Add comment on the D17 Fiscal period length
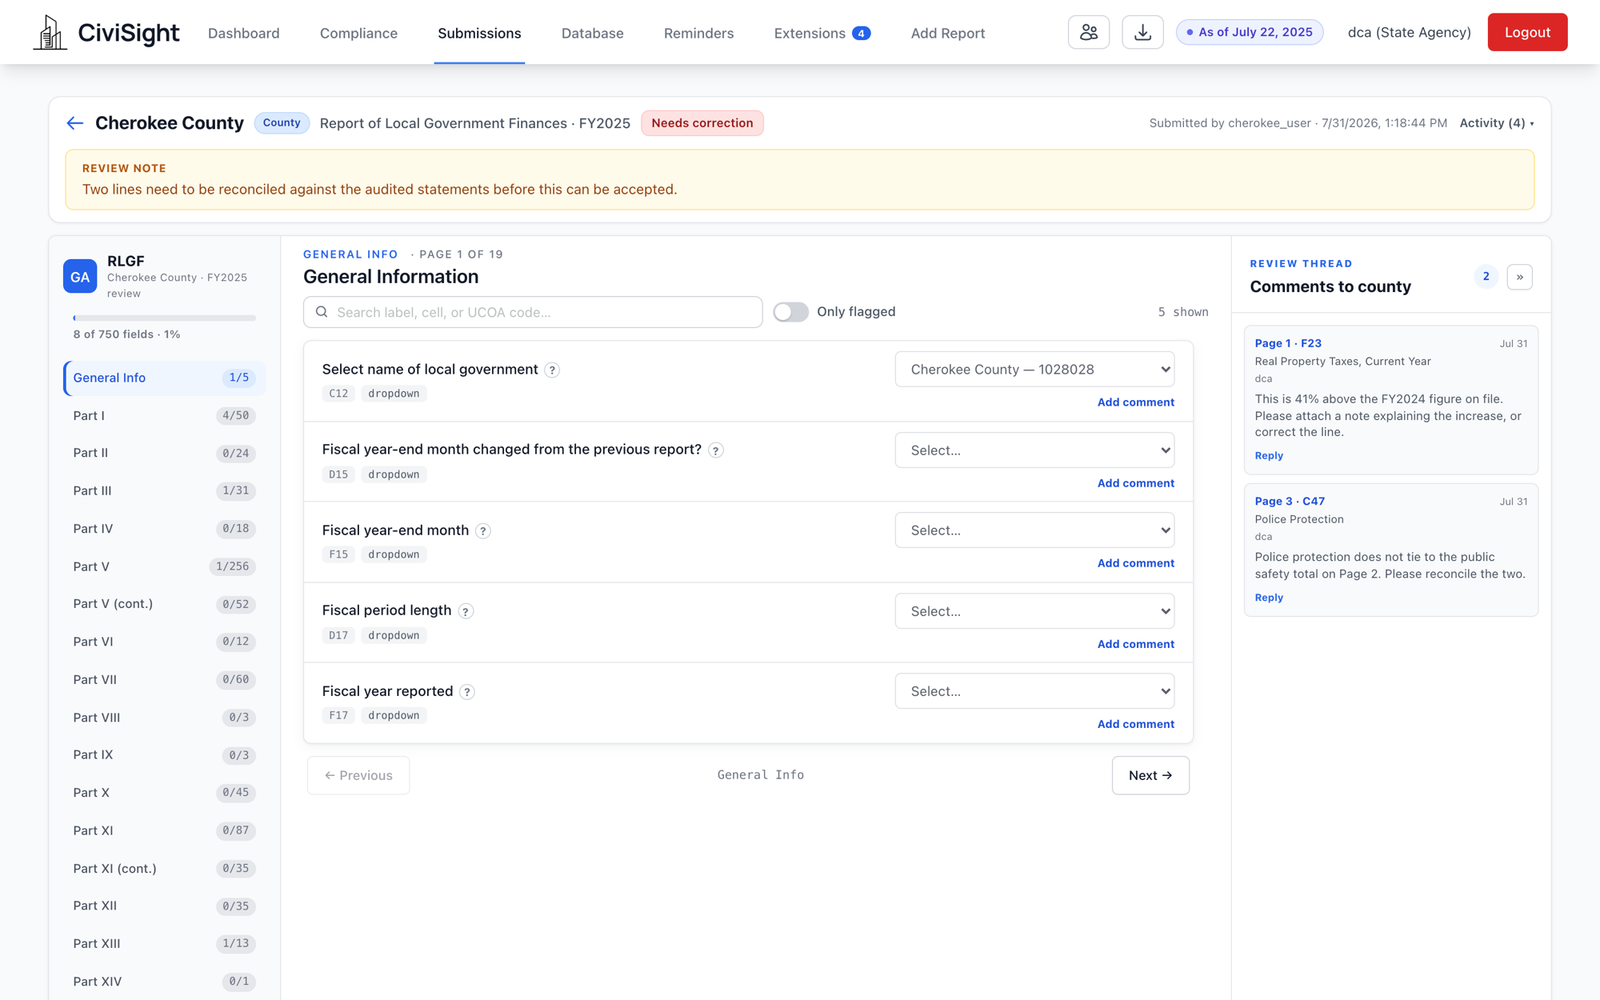The image size is (1600, 1000). (x=1136, y=644)
